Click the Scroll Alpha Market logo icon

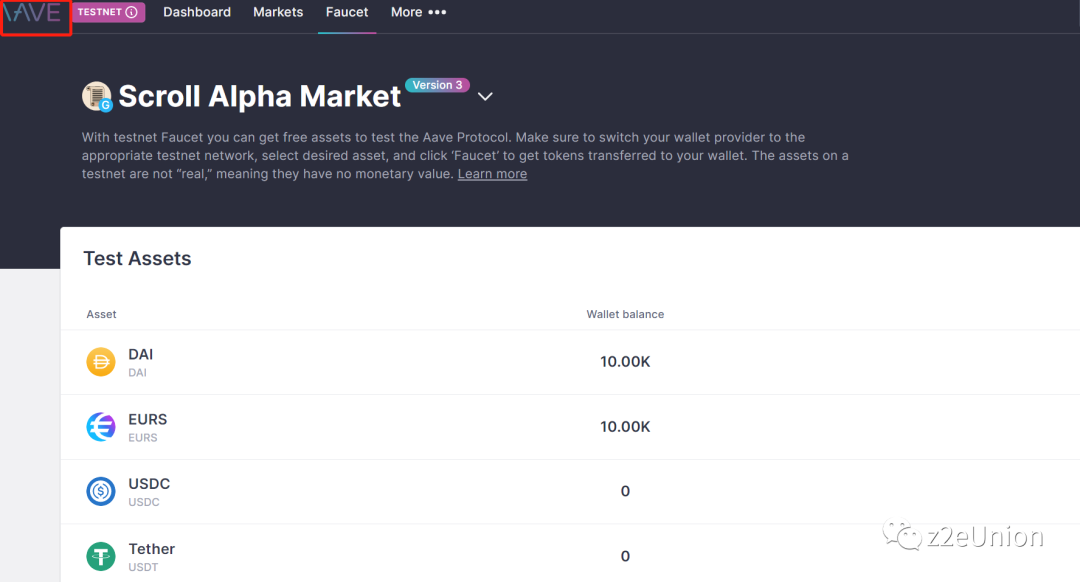[97, 97]
